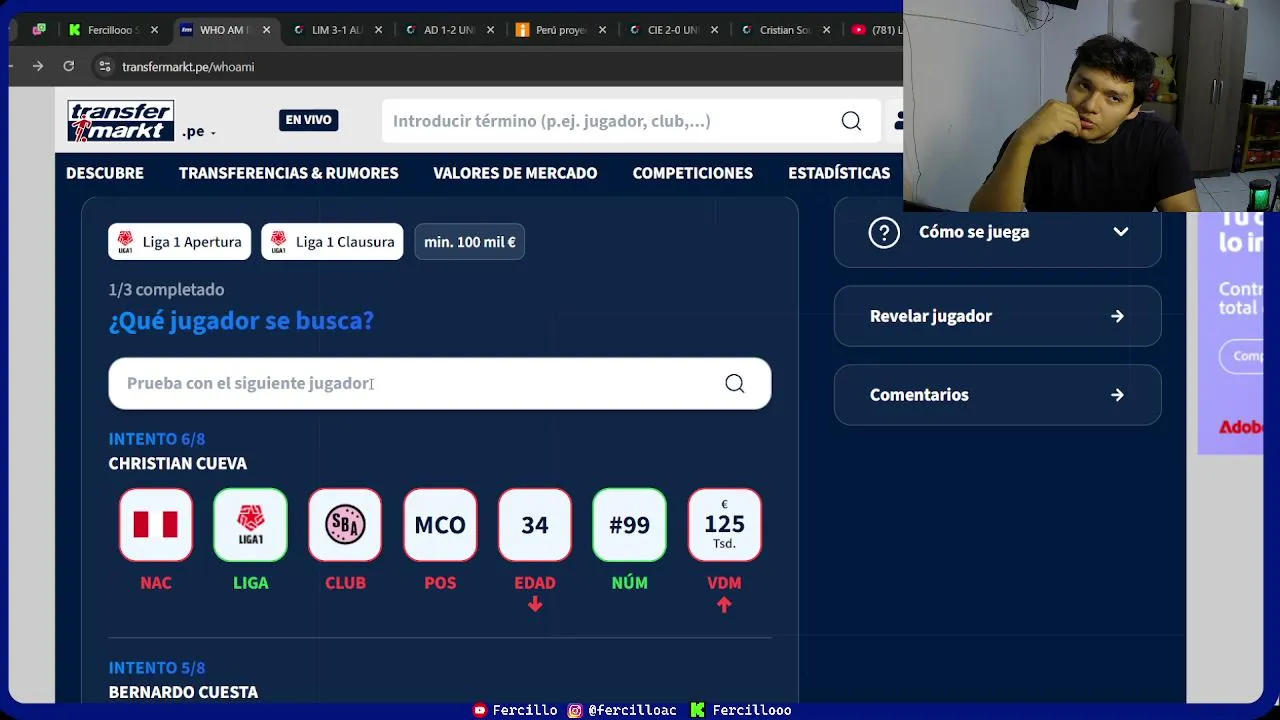Open the Comentarios panel
Image resolution: width=1280 pixels, height=720 pixels.
[998, 395]
